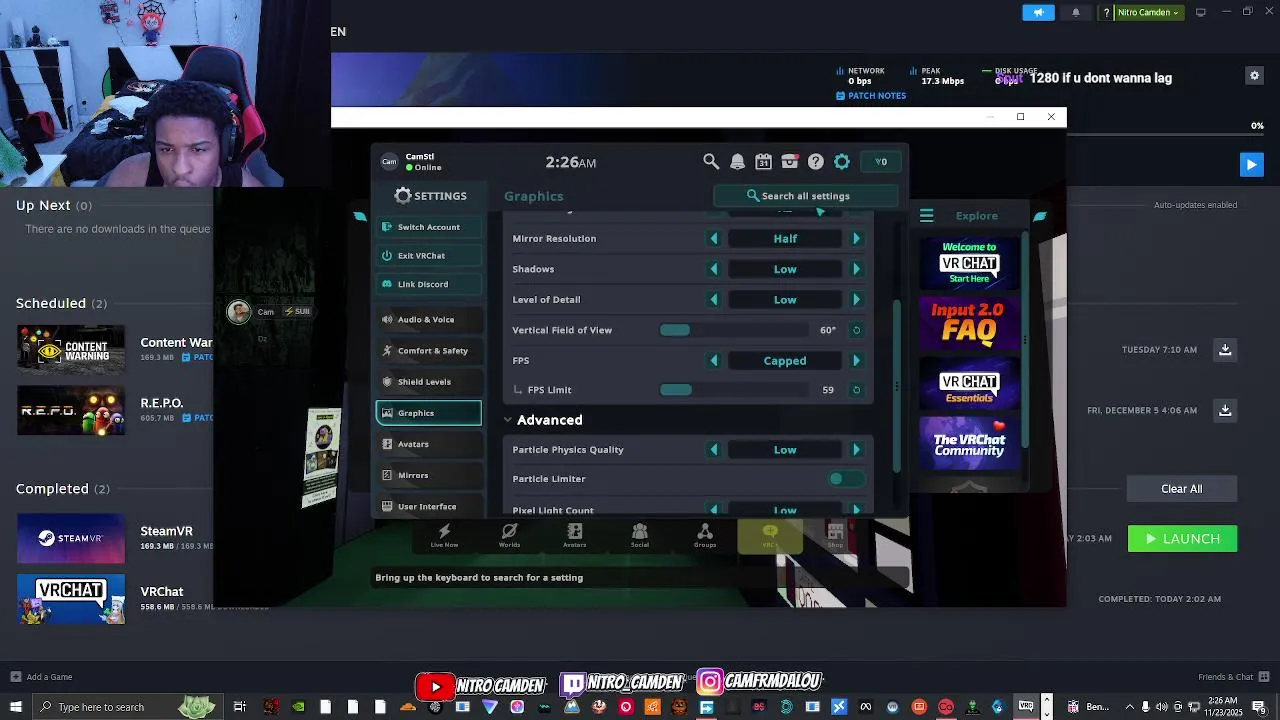Decrease Mirror Resolution with left arrow

point(714,239)
